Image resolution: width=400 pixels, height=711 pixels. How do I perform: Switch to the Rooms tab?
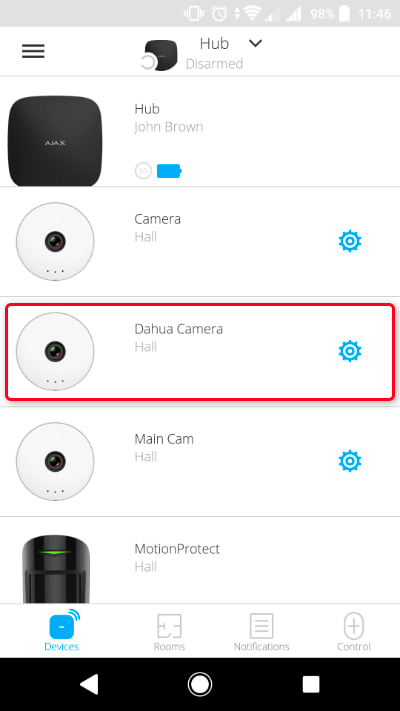169,631
